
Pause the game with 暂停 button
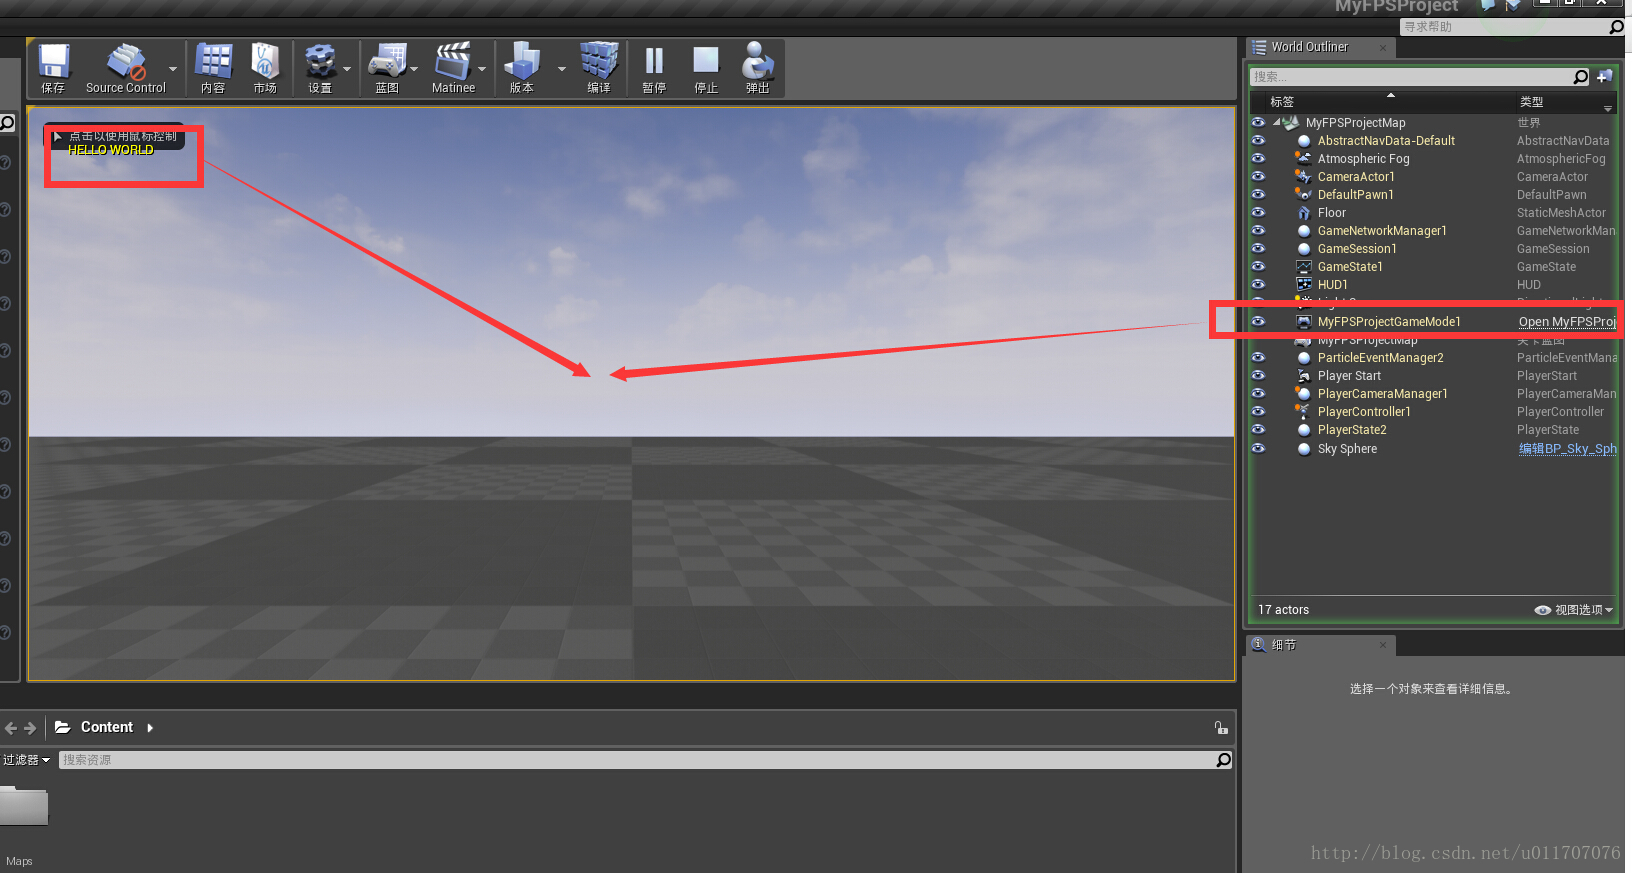pos(654,68)
